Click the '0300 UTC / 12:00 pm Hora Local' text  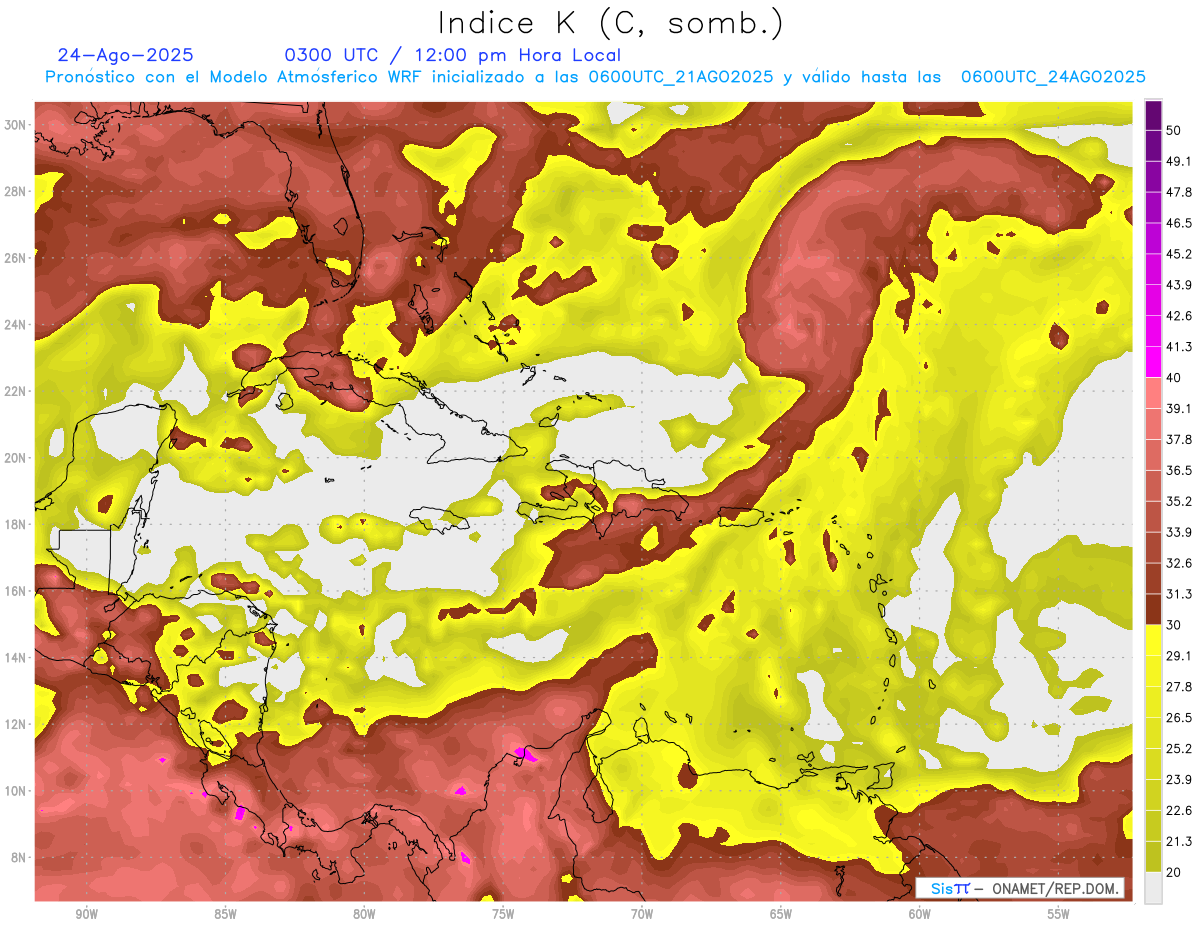pyautogui.click(x=452, y=55)
